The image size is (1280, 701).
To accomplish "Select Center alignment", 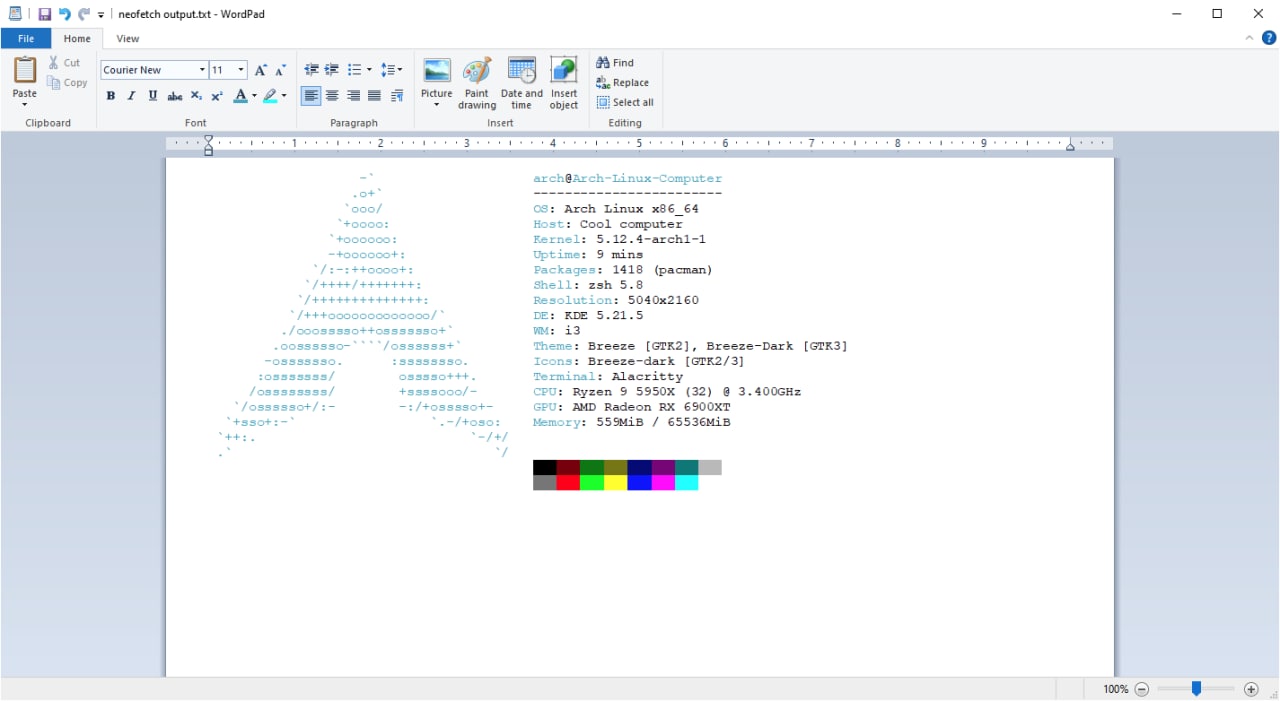I will pyautogui.click(x=332, y=96).
